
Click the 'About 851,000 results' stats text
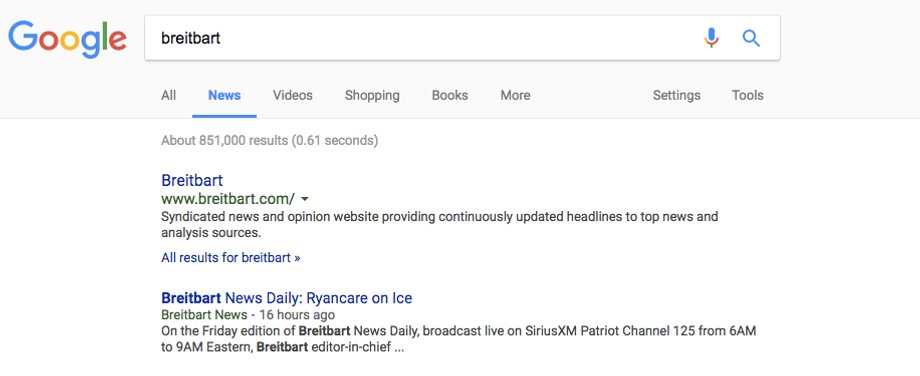269,141
